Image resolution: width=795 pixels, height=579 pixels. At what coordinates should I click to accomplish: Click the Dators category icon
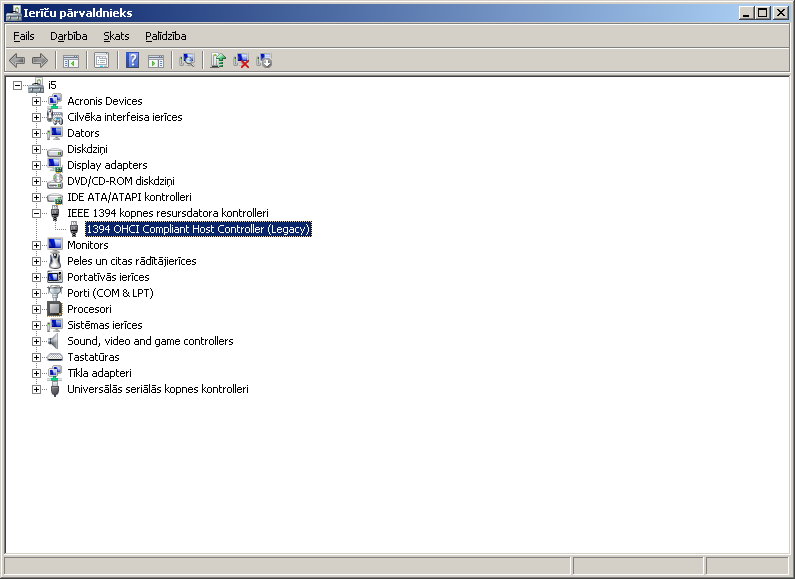pos(55,133)
